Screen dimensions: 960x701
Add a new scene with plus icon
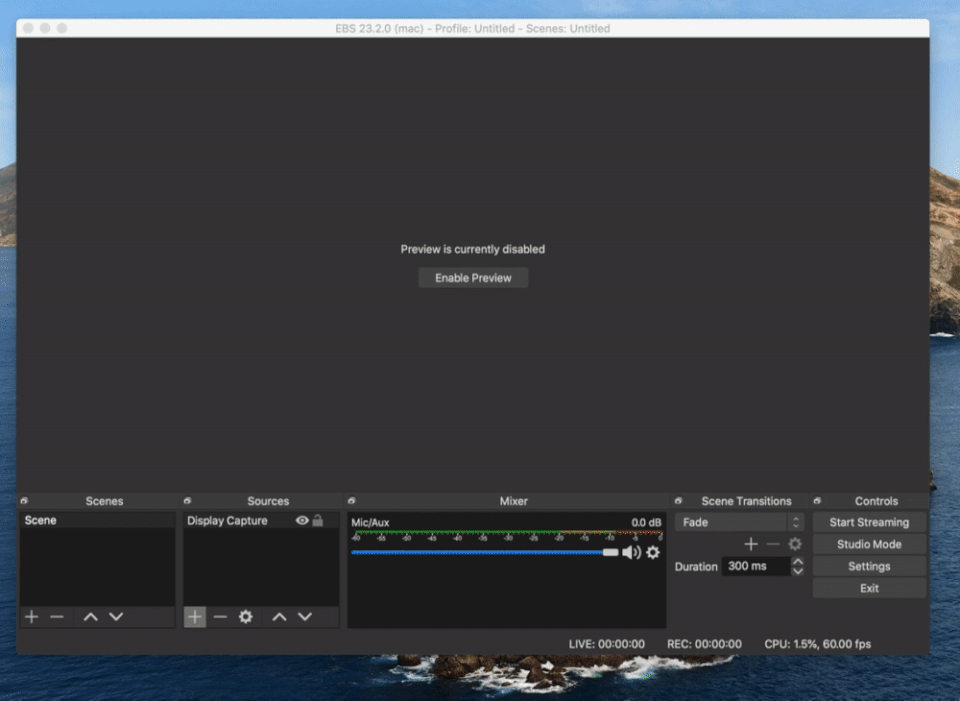pos(32,617)
